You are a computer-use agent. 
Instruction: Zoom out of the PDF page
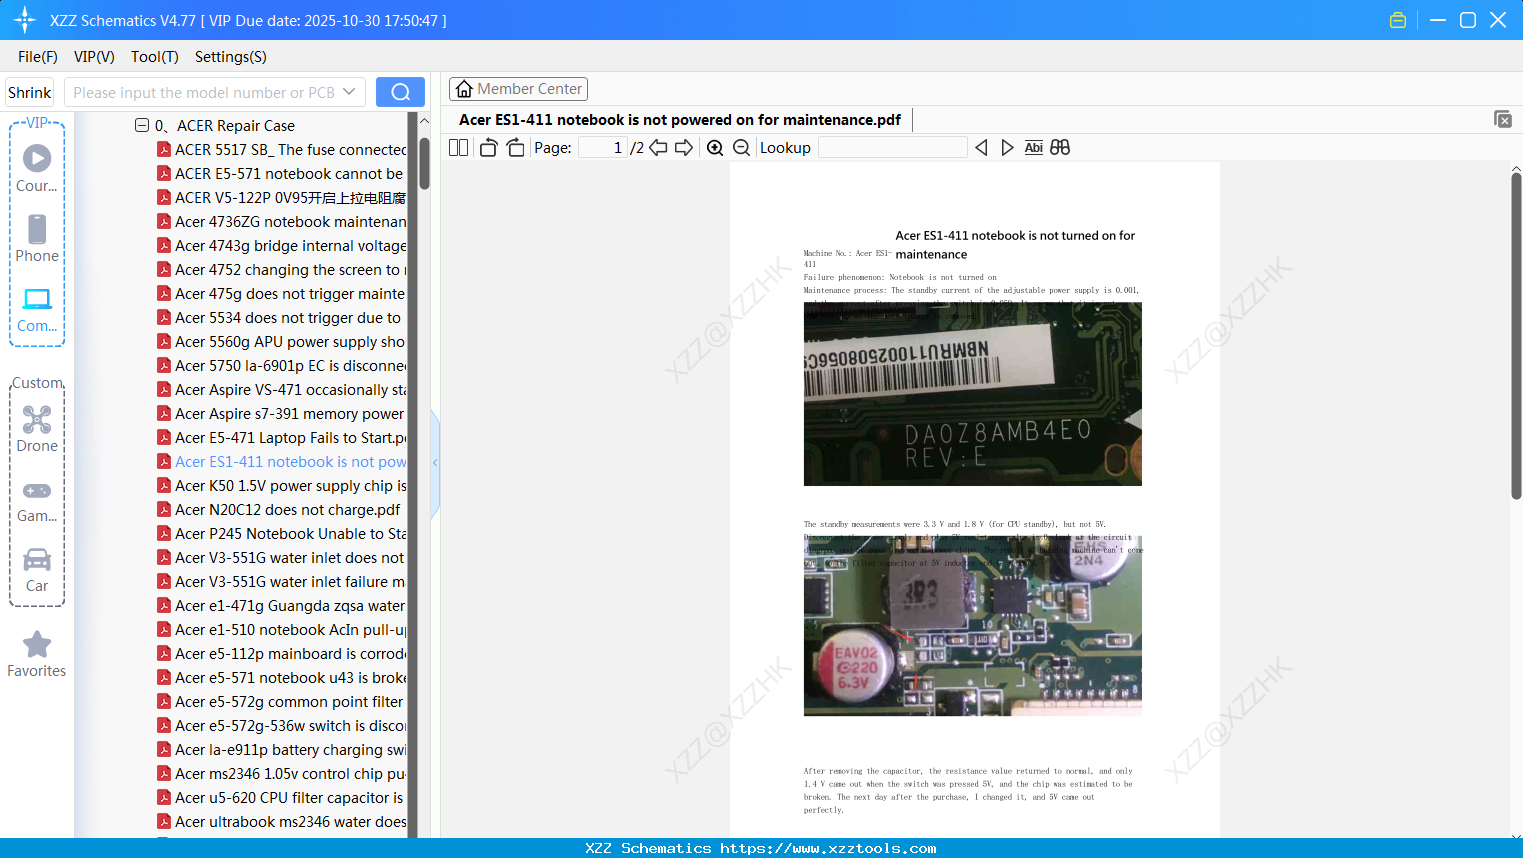tap(741, 147)
